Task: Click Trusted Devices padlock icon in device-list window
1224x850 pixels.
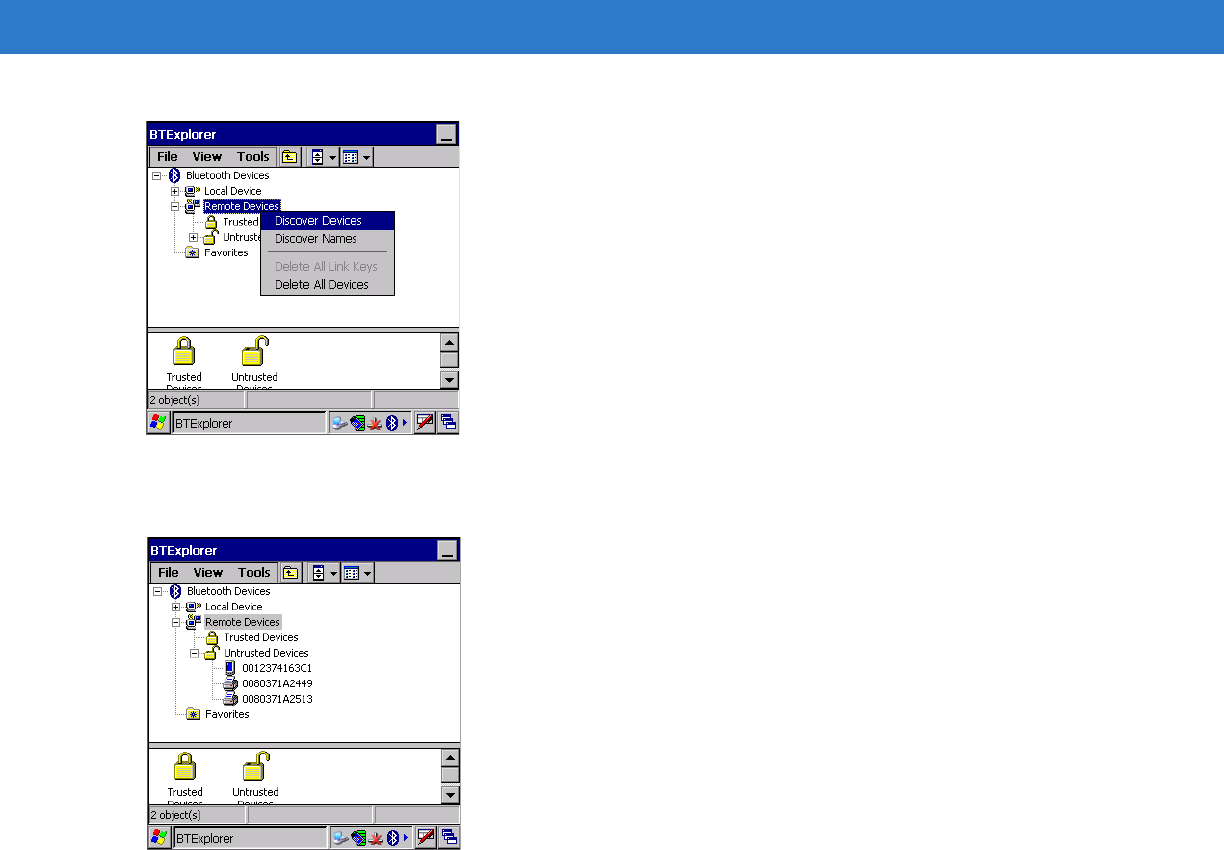Action: (x=185, y=767)
